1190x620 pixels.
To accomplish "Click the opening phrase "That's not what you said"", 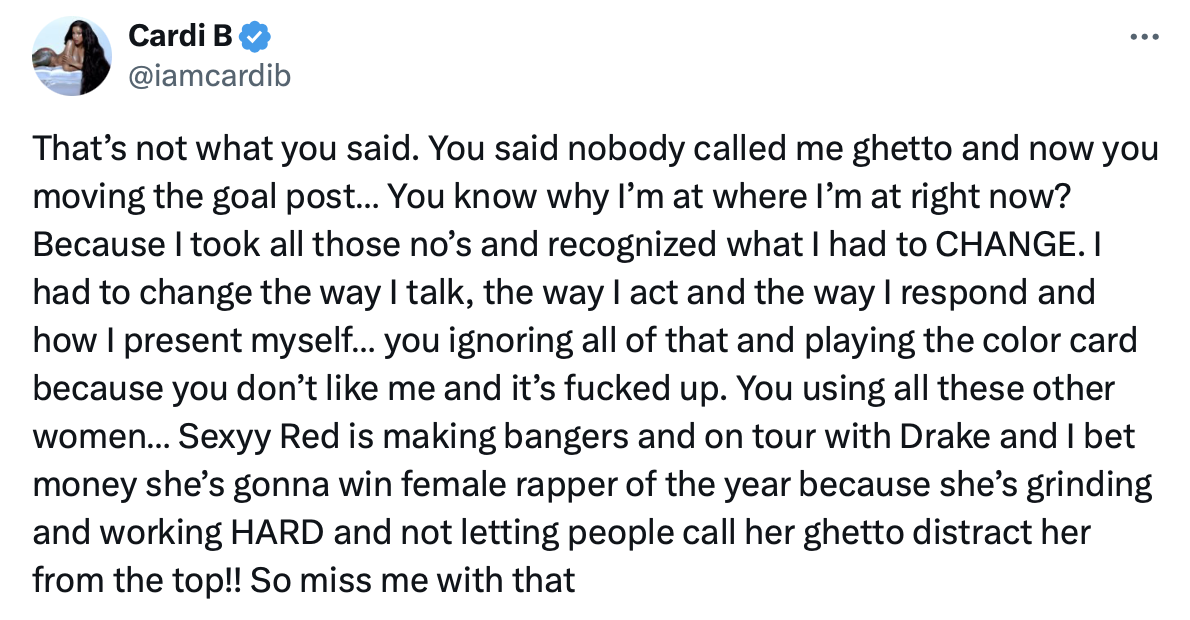I will tap(217, 151).
